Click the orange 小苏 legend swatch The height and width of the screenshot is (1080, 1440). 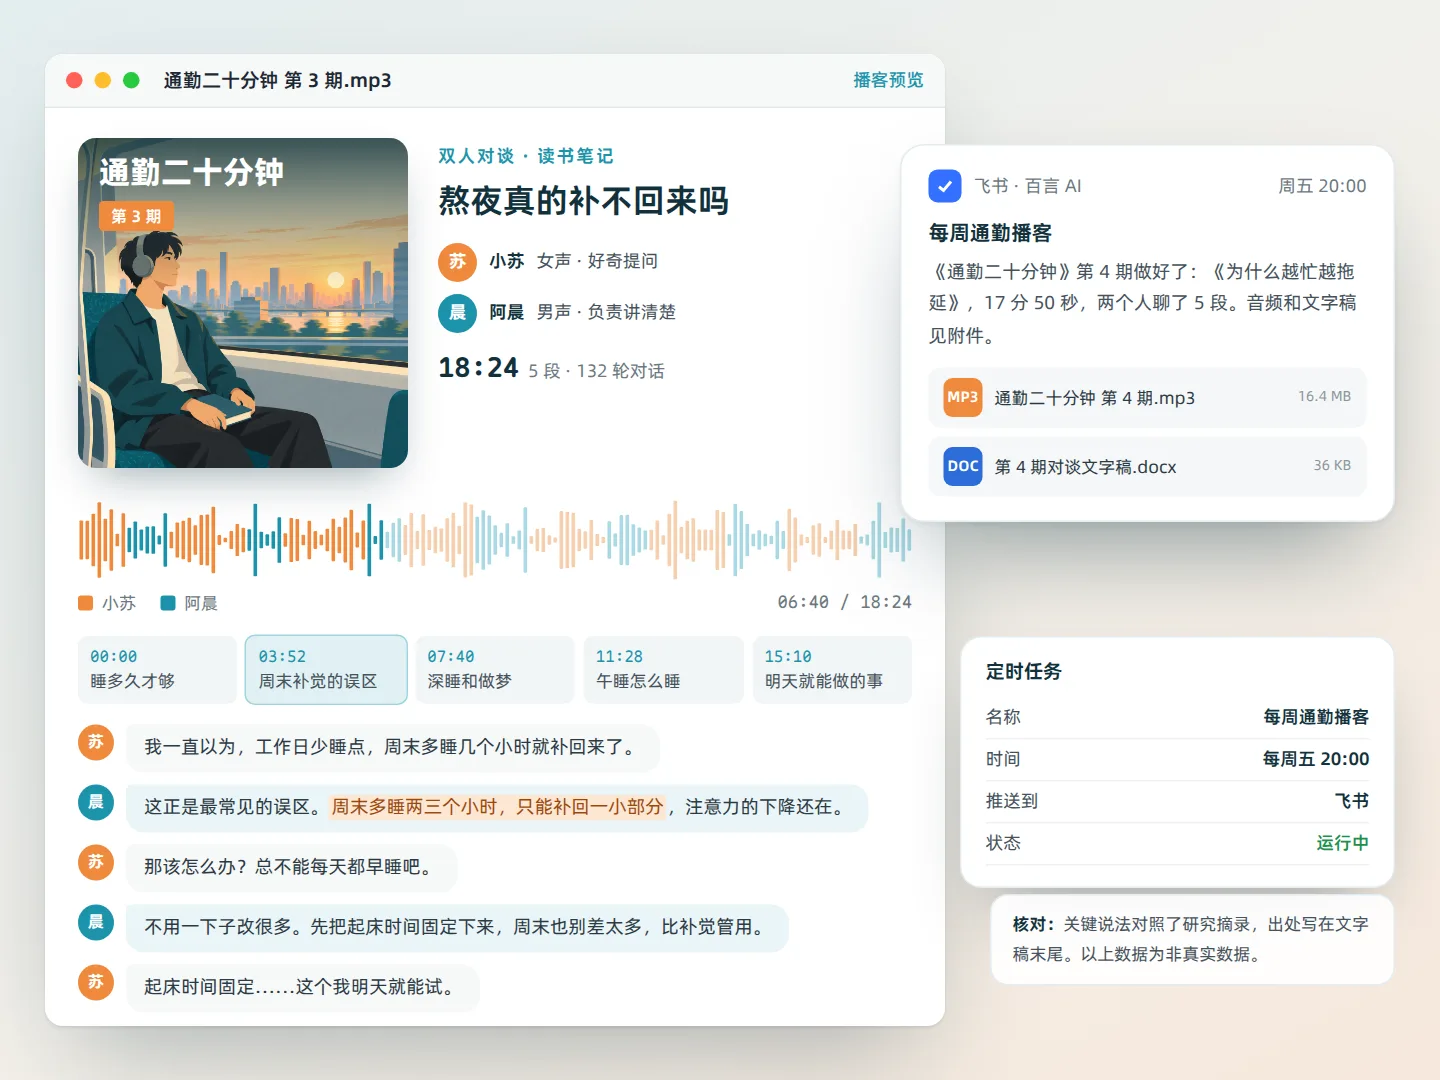click(86, 603)
